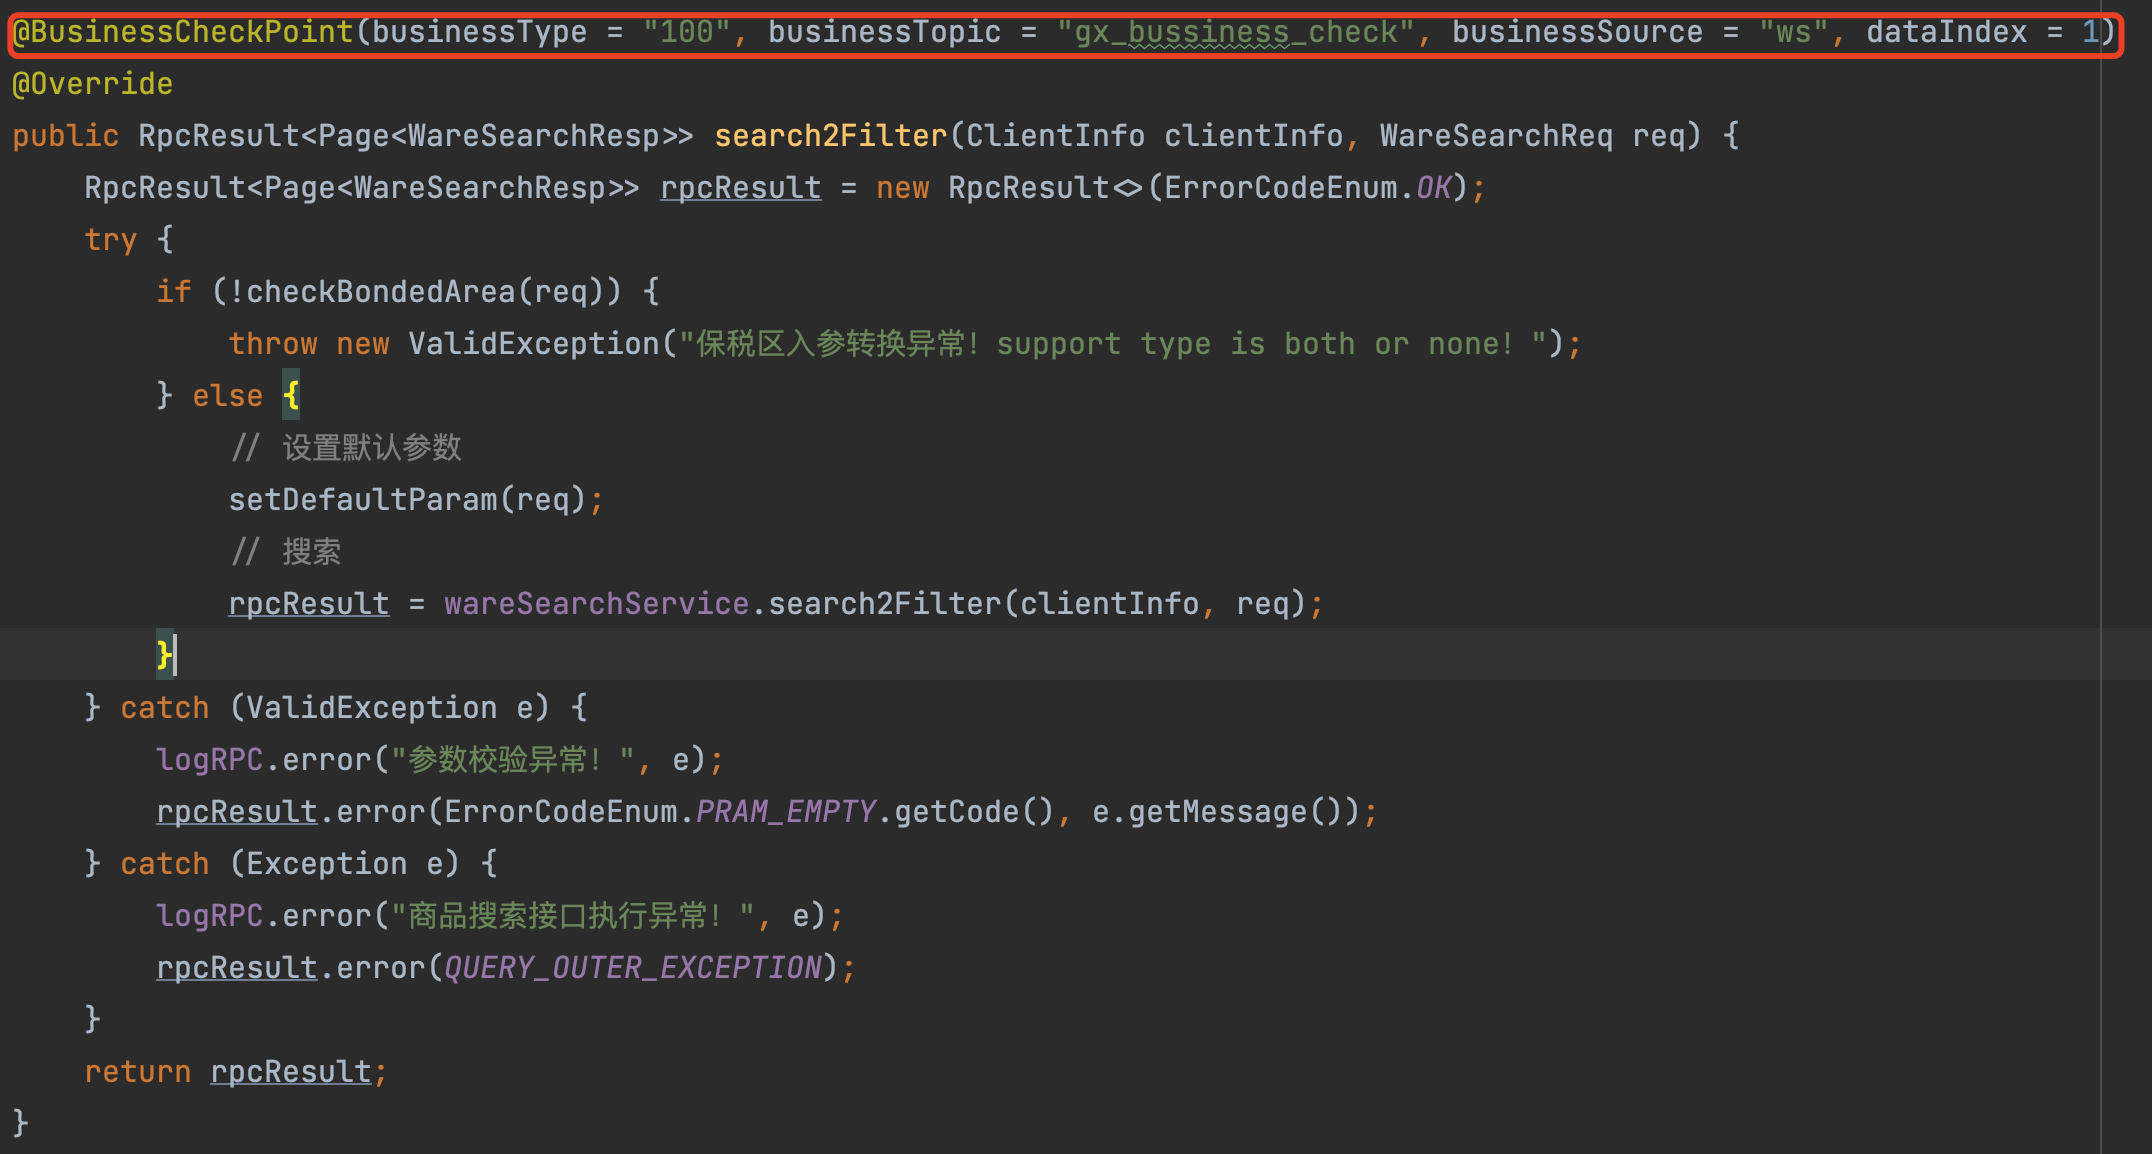The image size is (2152, 1154).
Task: Click the setDefaultParam(req) call
Action: [407, 500]
